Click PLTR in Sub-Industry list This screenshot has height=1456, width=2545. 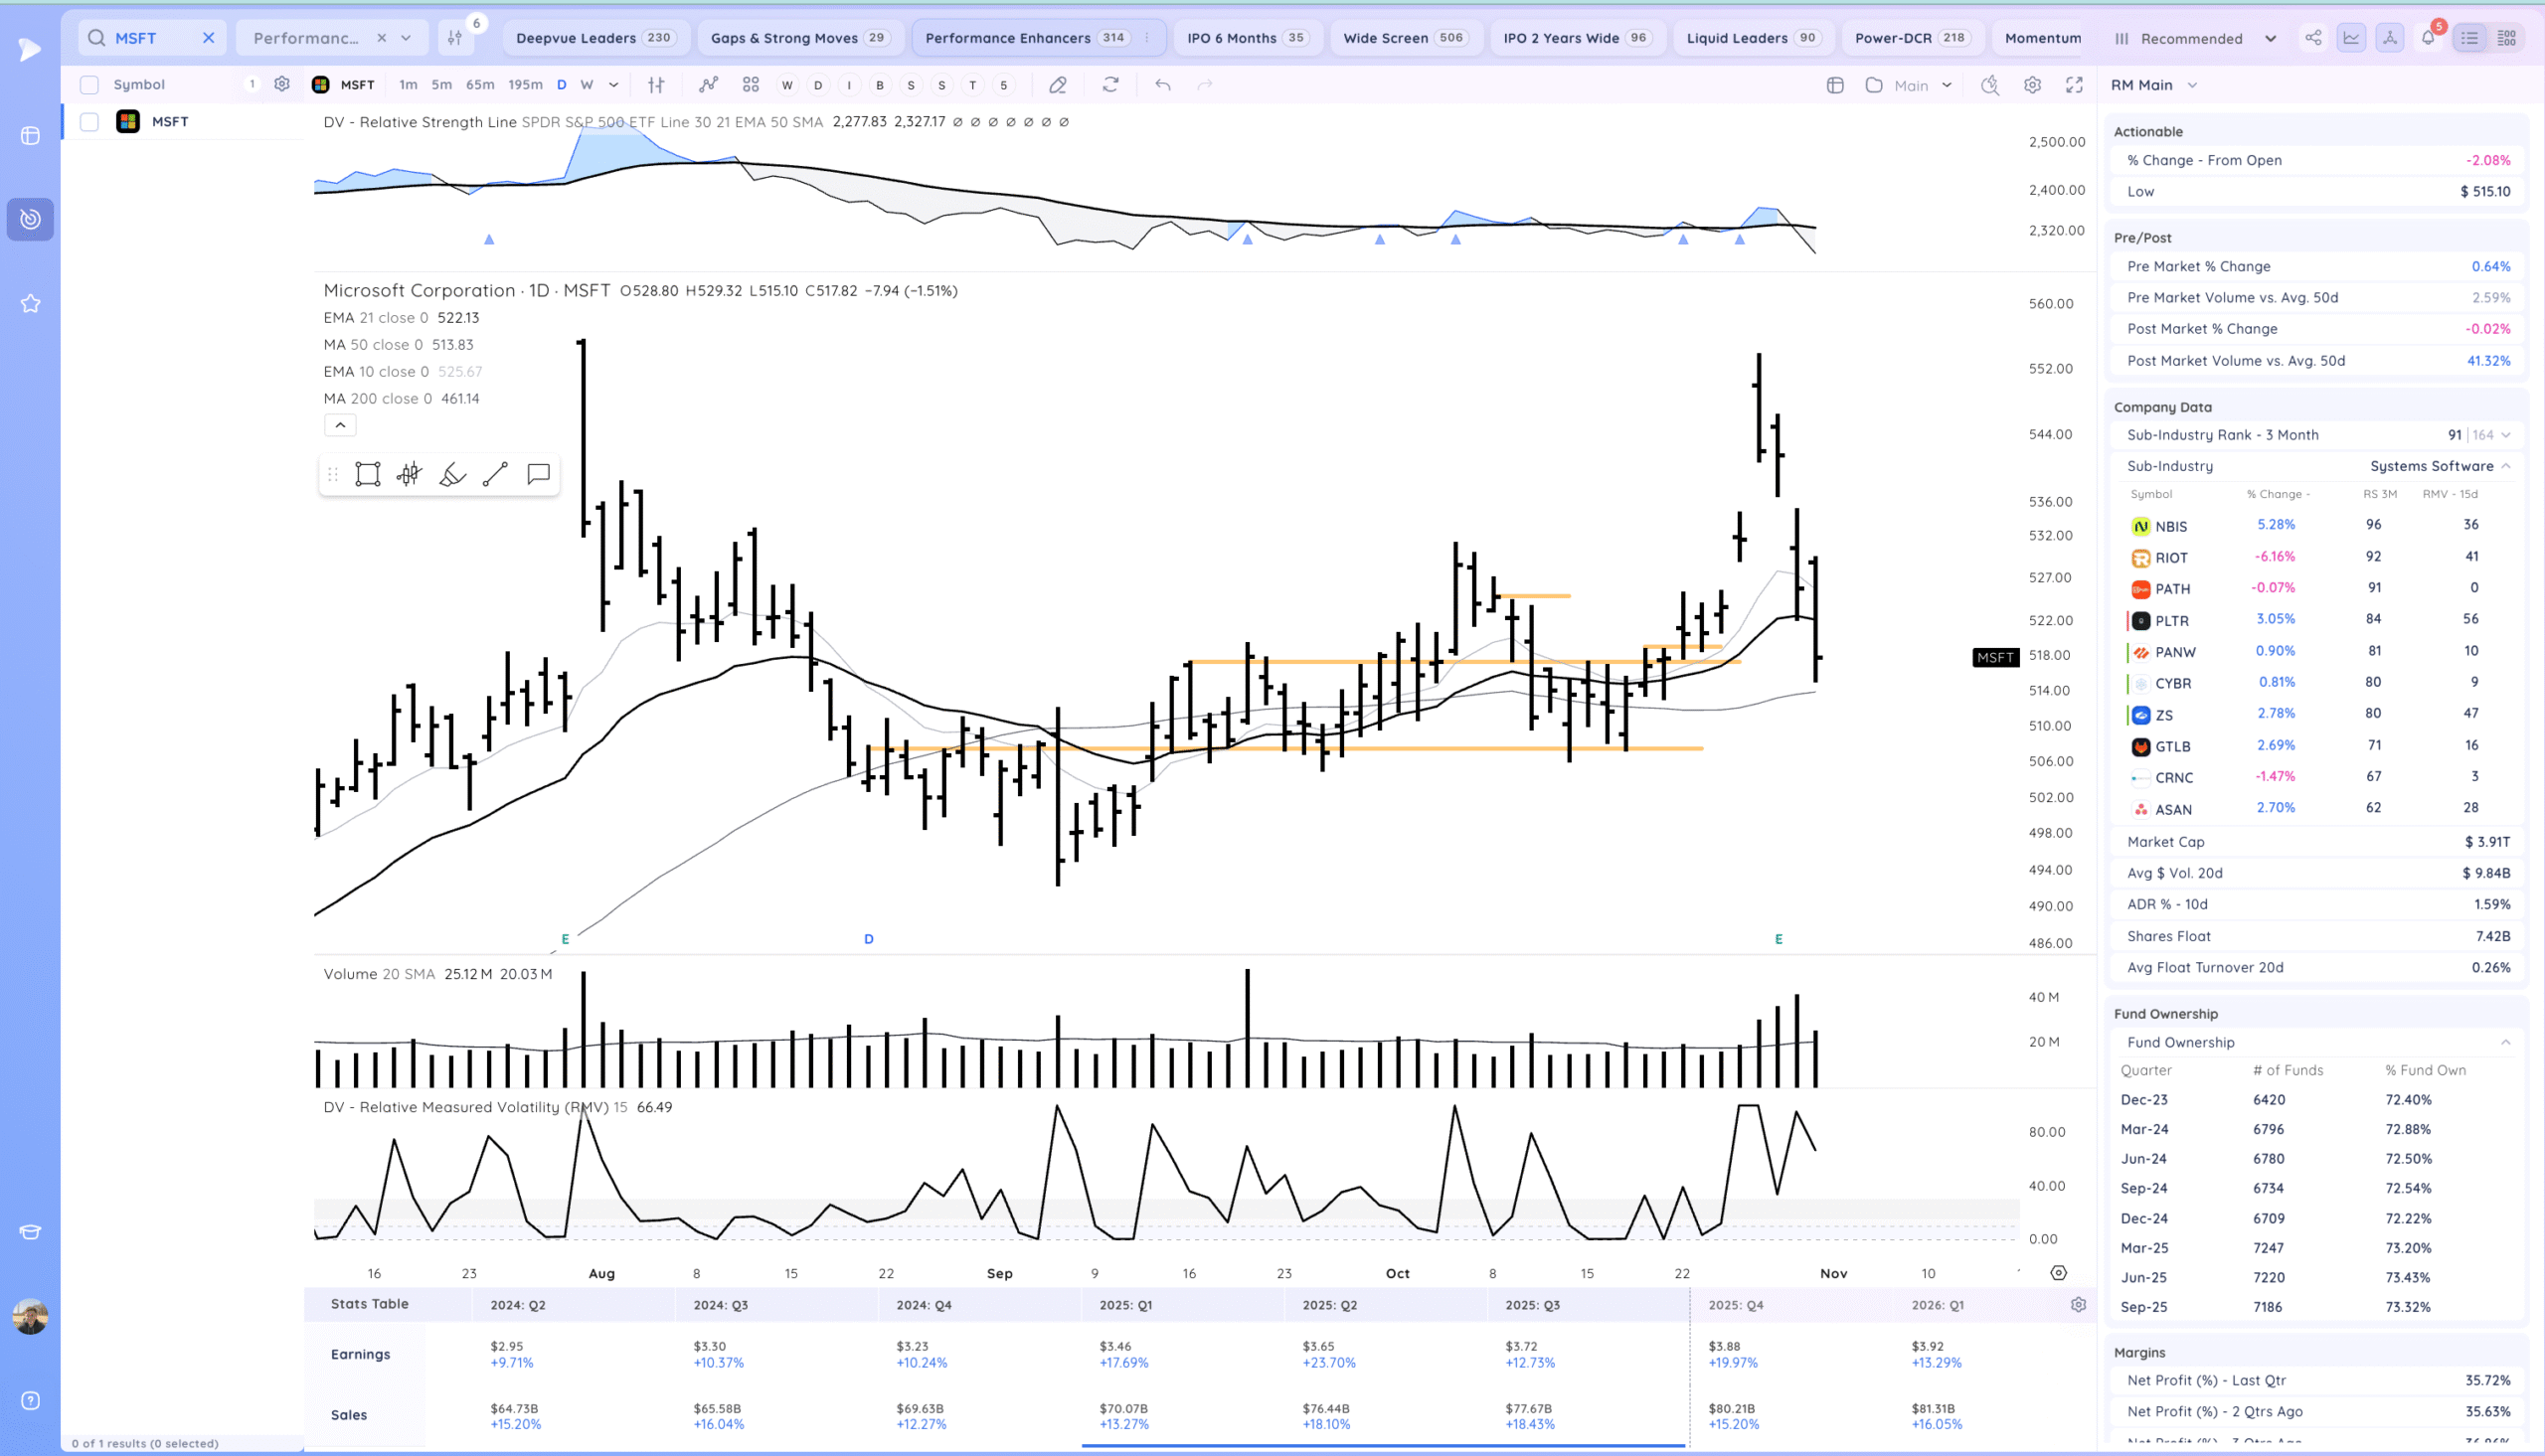2171,621
